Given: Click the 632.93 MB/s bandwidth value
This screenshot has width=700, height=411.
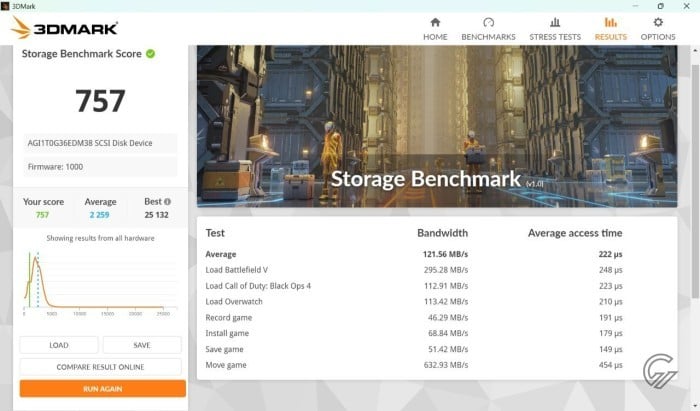Looking at the screenshot, I should tap(446, 365).
